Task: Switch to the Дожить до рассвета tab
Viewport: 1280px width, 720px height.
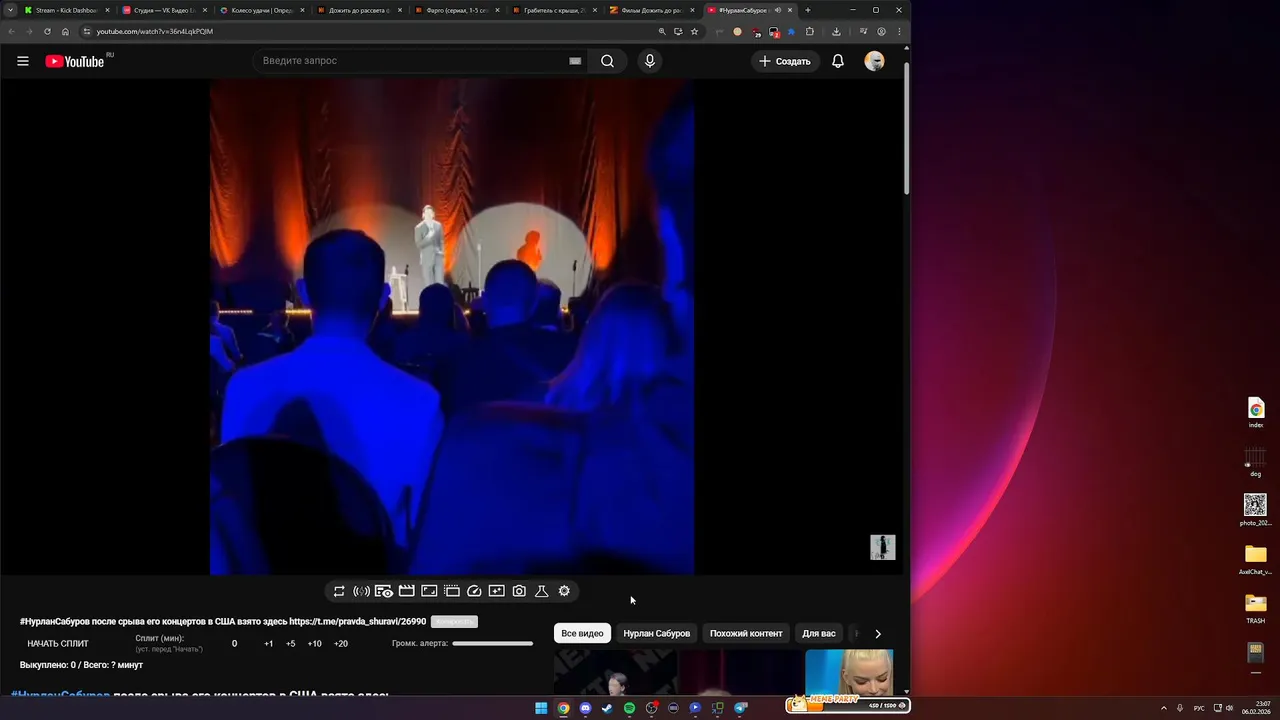Action: tap(358, 10)
